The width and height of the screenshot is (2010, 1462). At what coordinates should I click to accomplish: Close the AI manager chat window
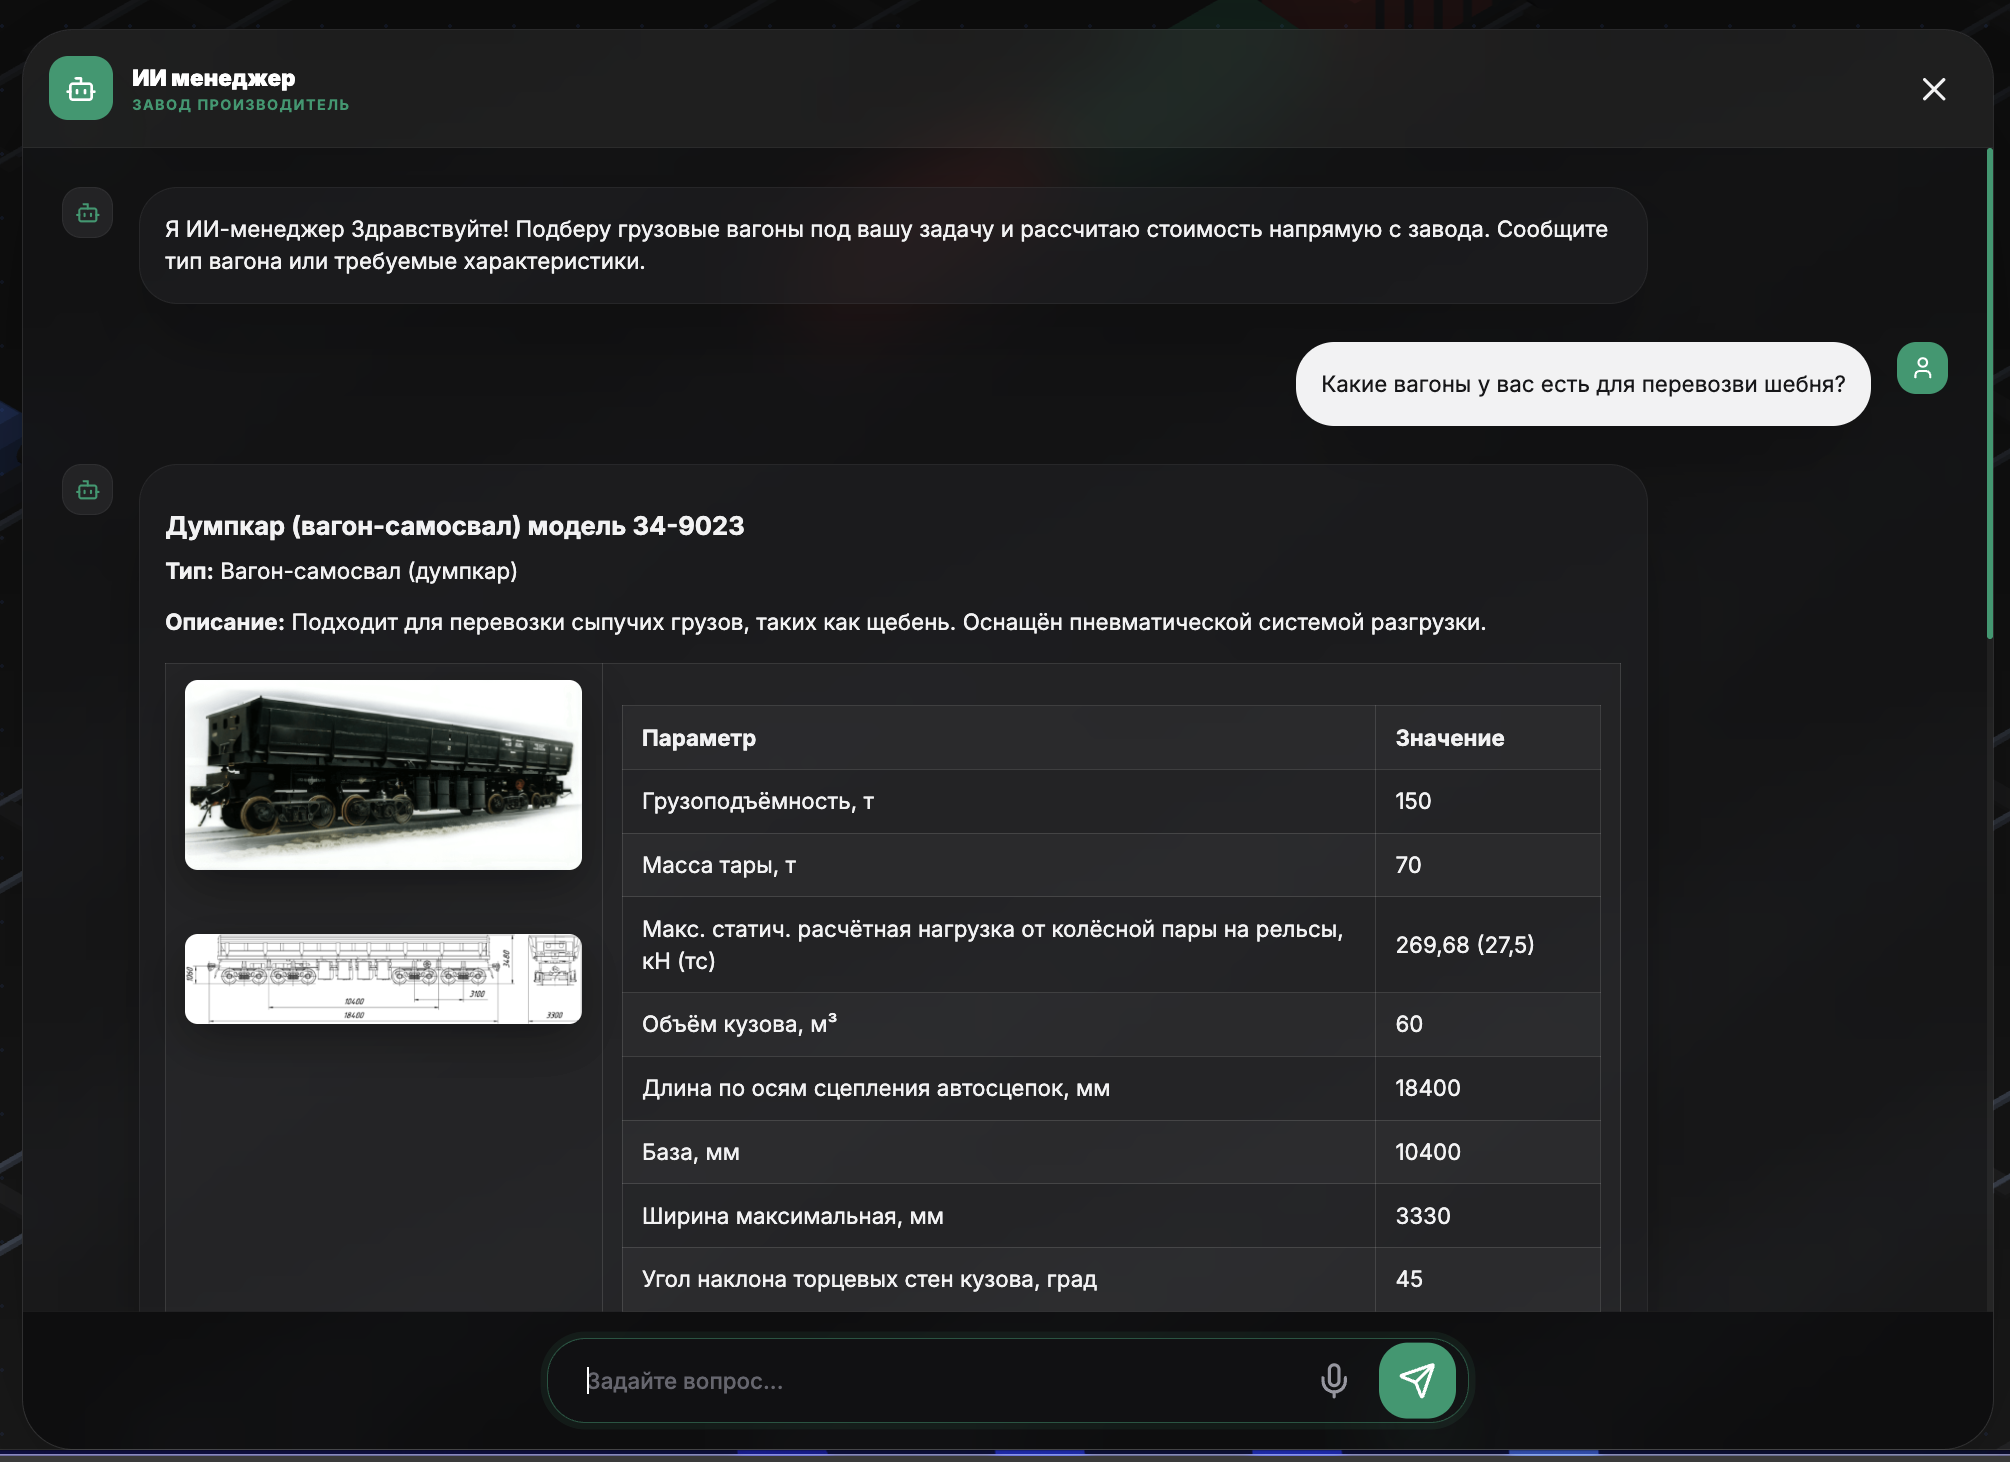click(x=1933, y=90)
